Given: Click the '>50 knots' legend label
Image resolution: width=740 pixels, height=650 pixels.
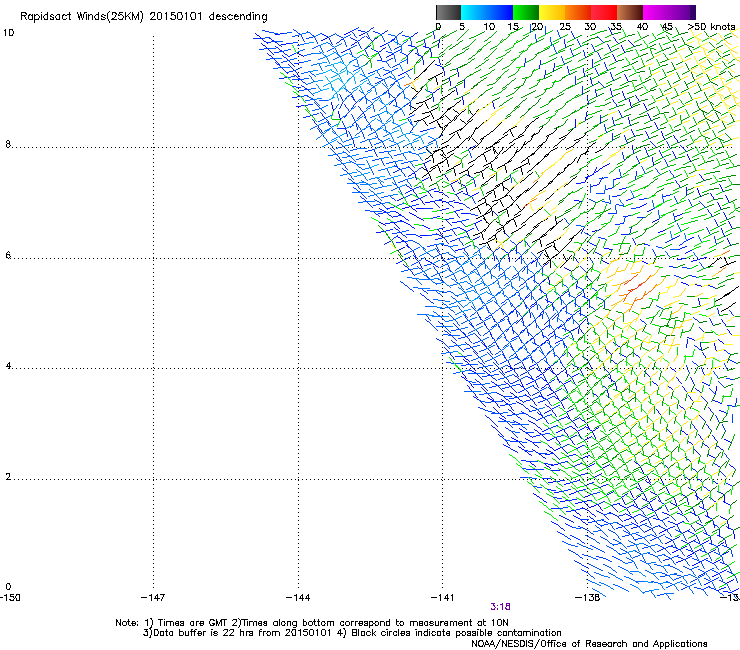Looking at the screenshot, I should pyautogui.click(x=711, y=27).
